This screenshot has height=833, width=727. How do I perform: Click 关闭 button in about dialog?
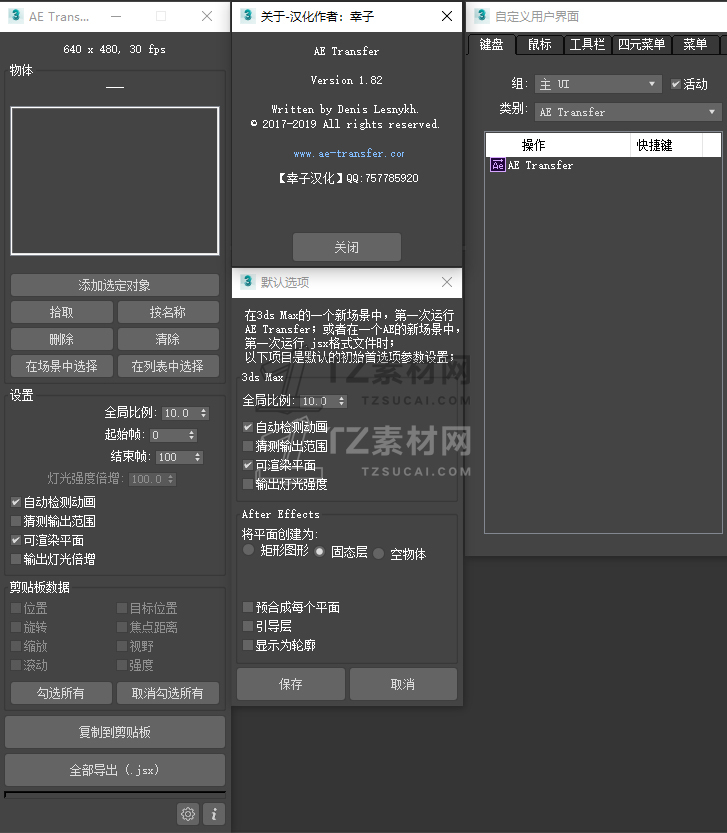346,247
